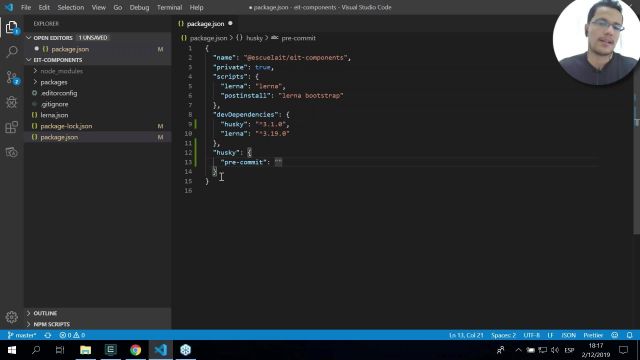
Task: Open errors and warnings count in status bar
Action: point(72,335)
